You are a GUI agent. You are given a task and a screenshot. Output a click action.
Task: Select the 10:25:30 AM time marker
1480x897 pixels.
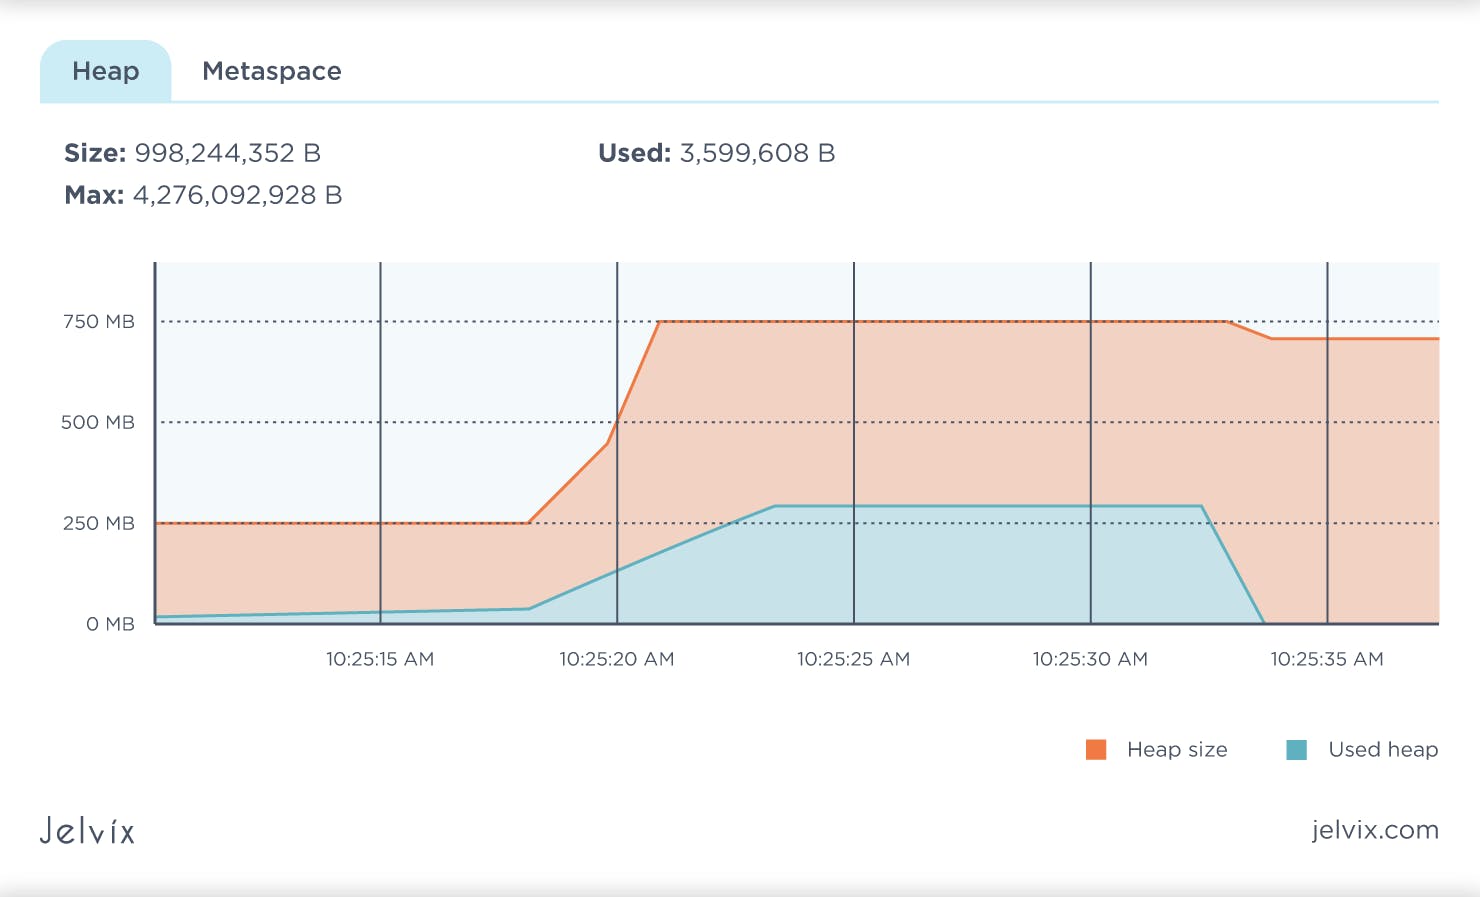pos(1090,659)
